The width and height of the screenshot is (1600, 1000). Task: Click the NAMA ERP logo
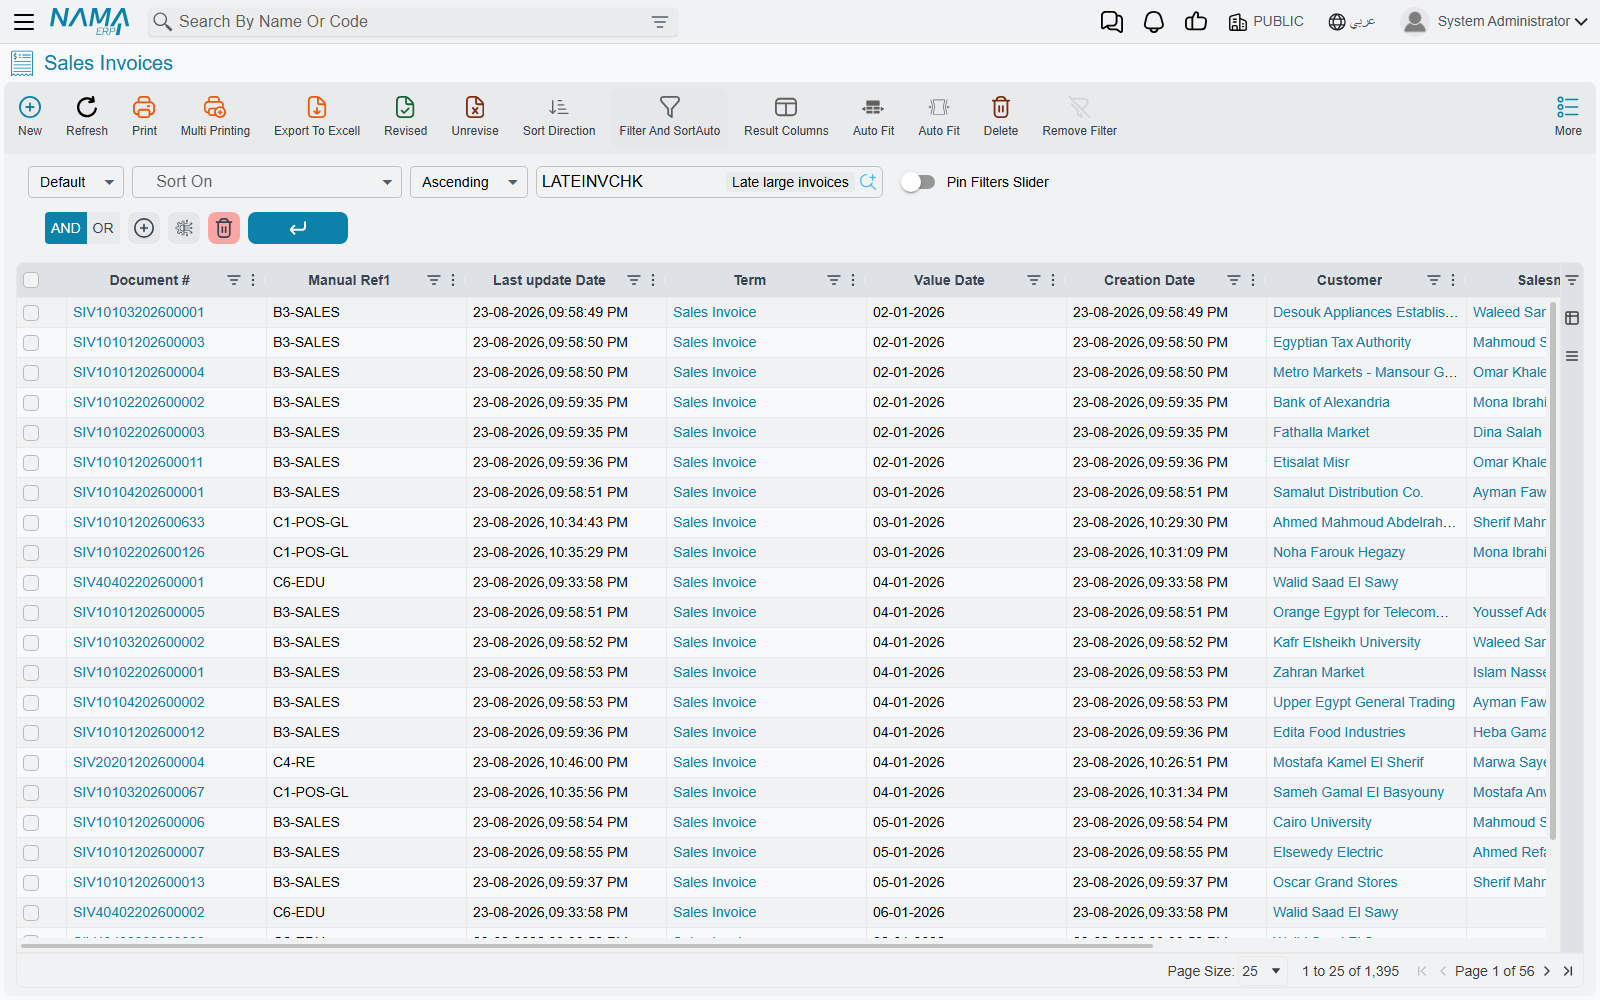click(x=90, y=21)
